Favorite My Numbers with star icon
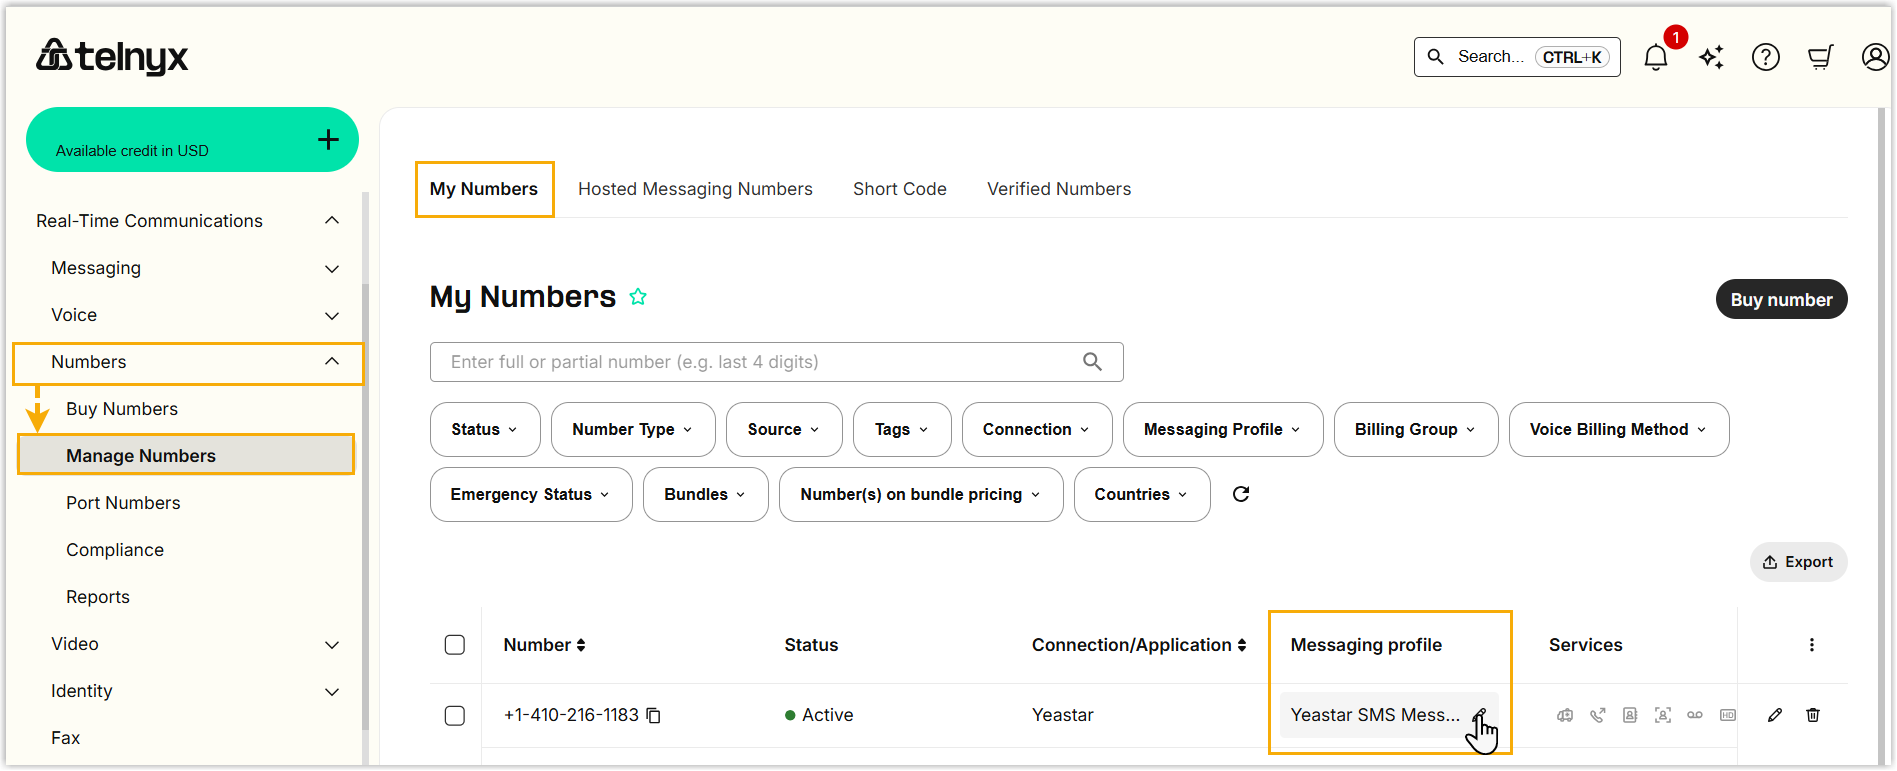Image resolution: width=1897 pixels, height=771 pixels. [x=638, y=297]
